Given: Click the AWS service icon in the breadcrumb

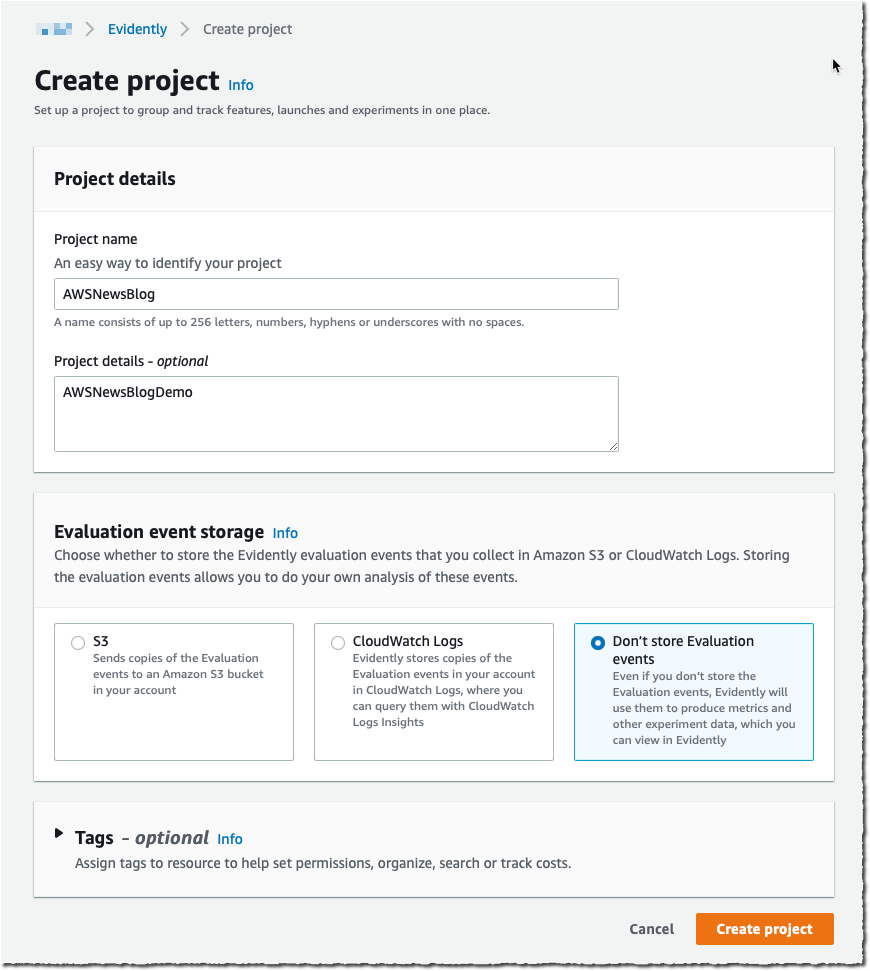Looking at the screenshot, I should pos(54,29).
